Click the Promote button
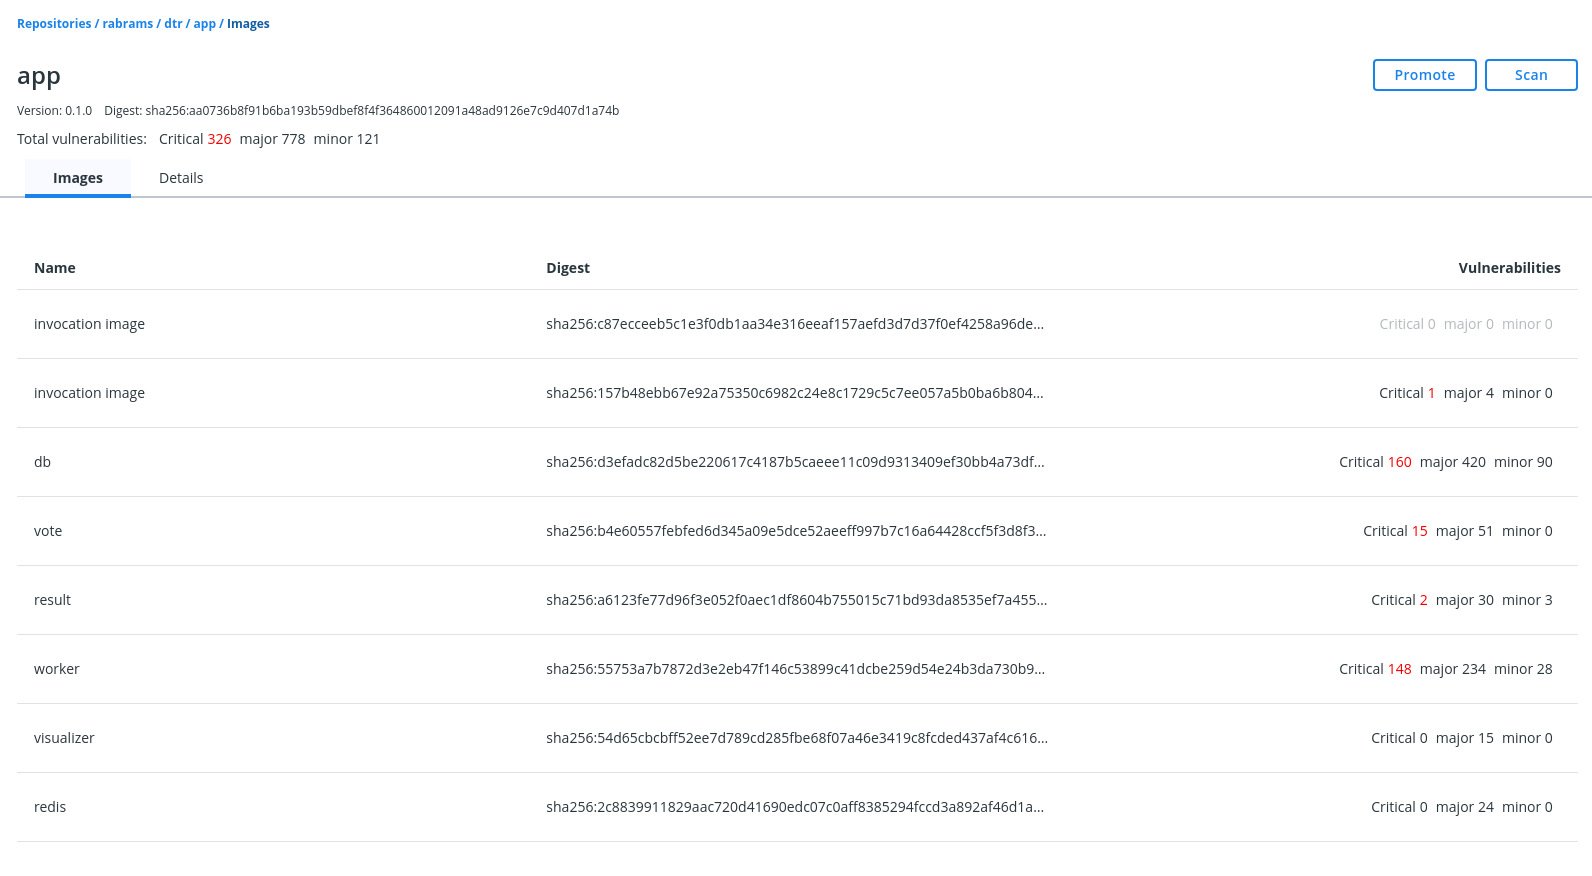 (1424, 75)
